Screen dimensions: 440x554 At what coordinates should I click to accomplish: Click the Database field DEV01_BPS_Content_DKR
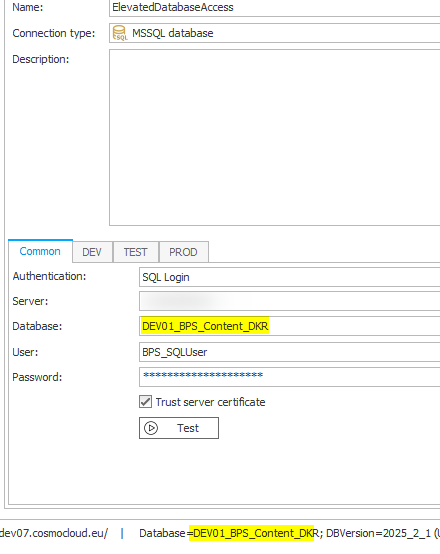pos(289,326)
